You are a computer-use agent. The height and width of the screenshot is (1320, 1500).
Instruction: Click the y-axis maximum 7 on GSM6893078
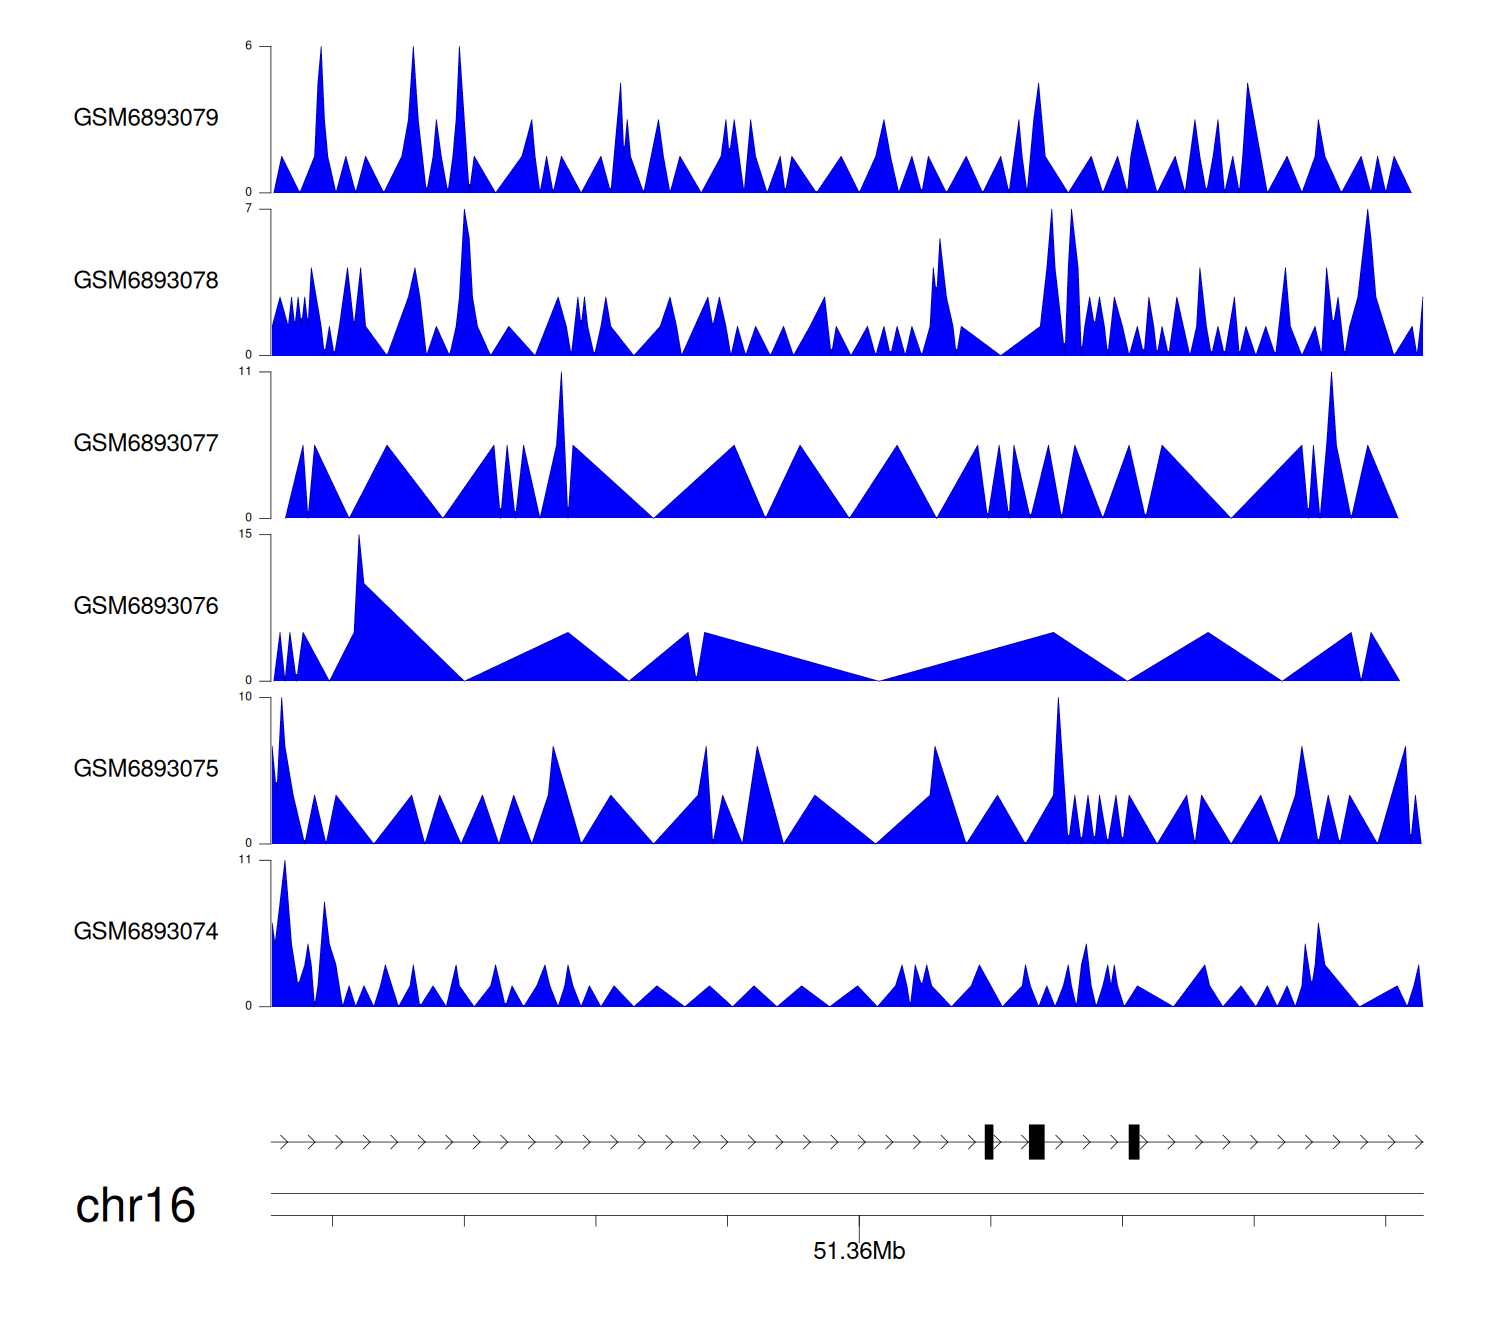coord(249,209)
